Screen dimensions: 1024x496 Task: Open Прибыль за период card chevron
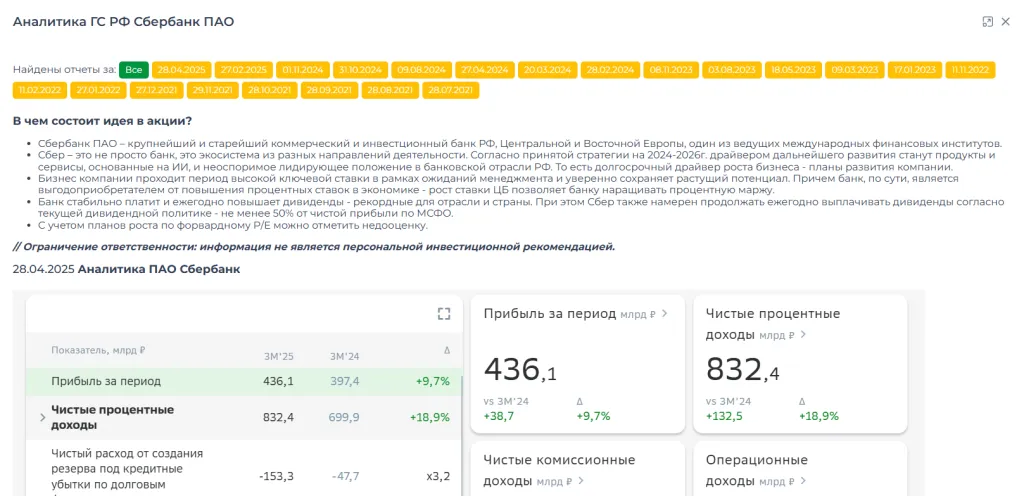pos(665,314)
